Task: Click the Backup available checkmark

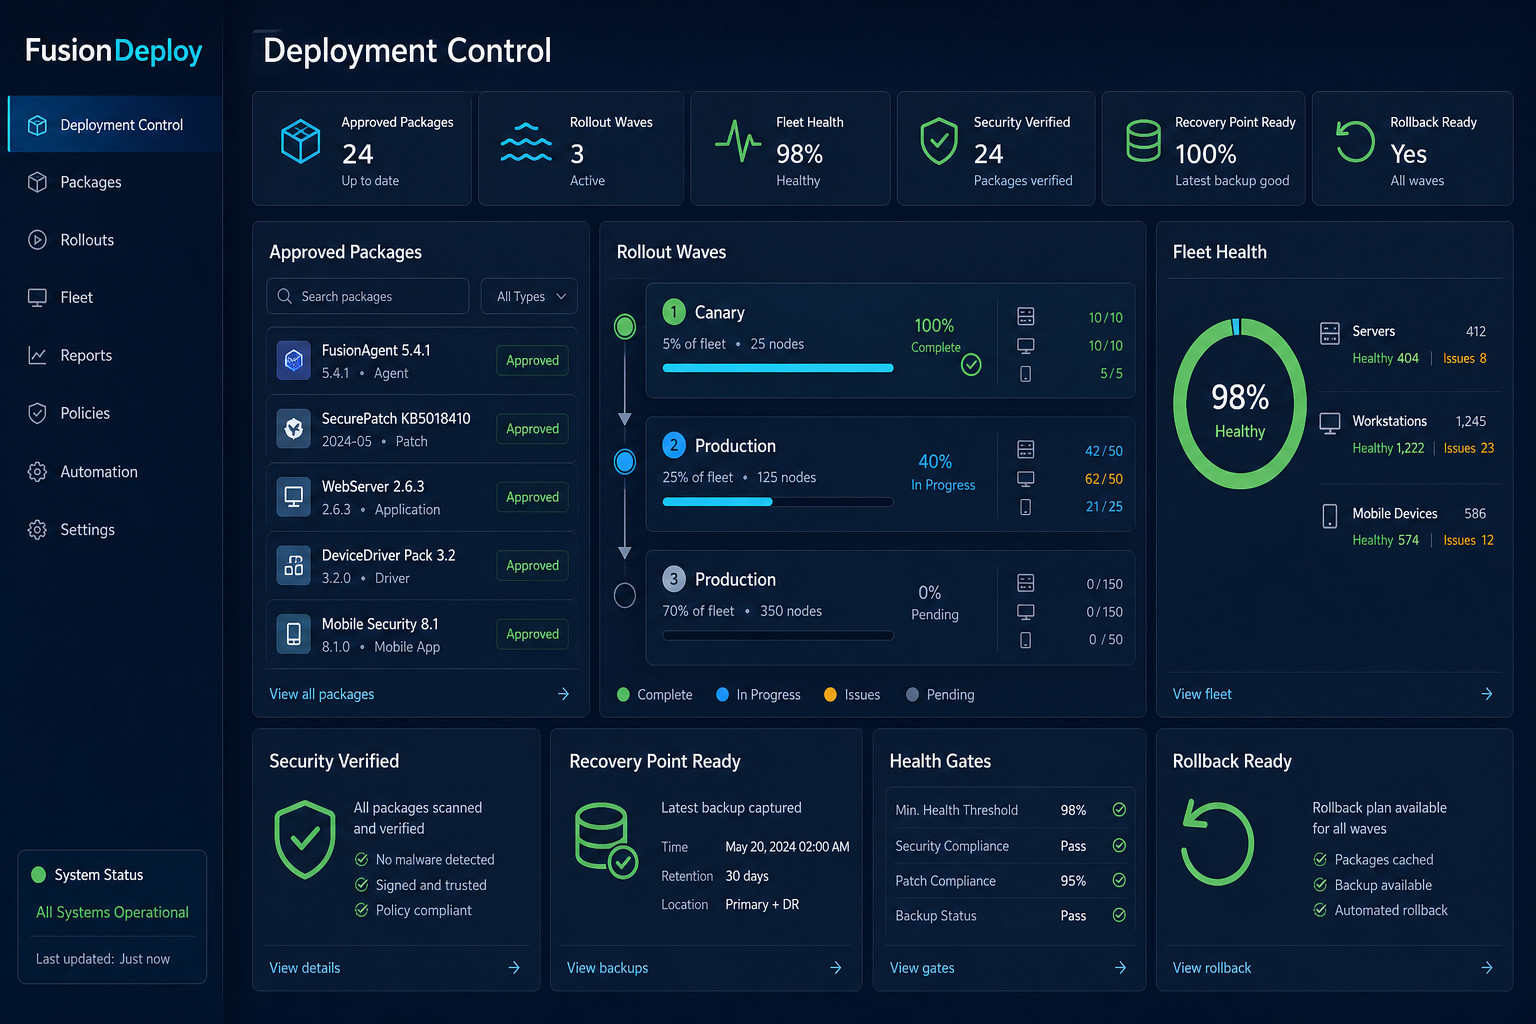Action: 1320,885
